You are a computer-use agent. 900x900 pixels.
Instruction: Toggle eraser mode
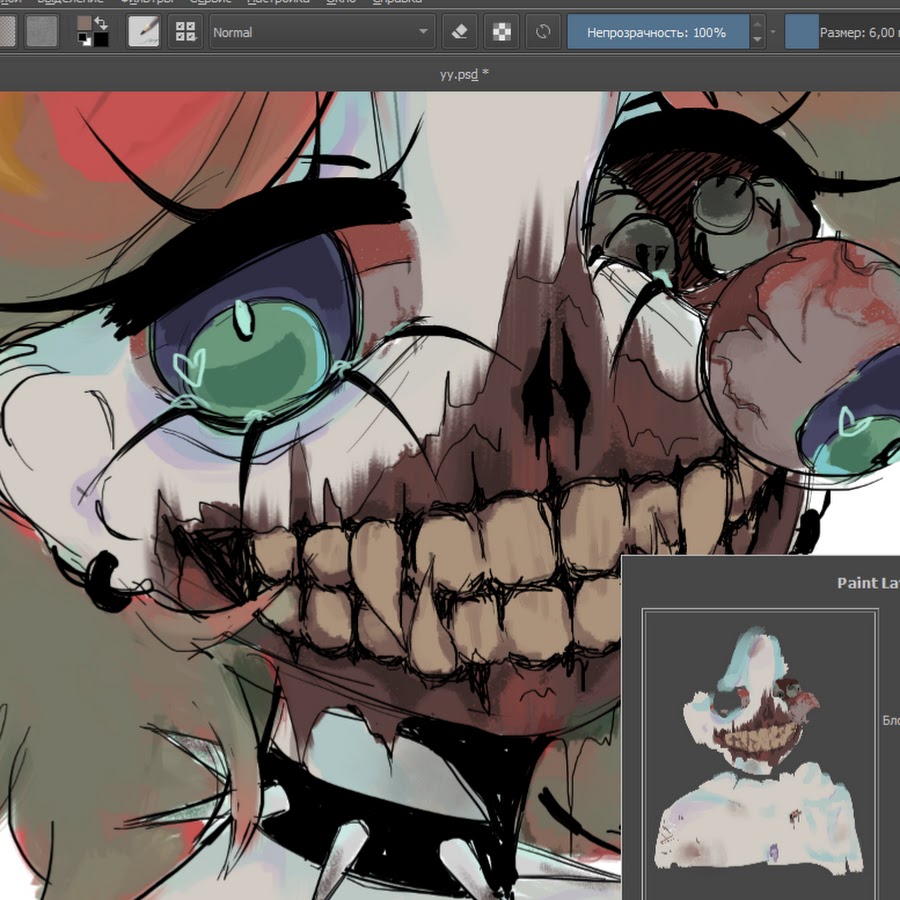click(x=460, y=32)
